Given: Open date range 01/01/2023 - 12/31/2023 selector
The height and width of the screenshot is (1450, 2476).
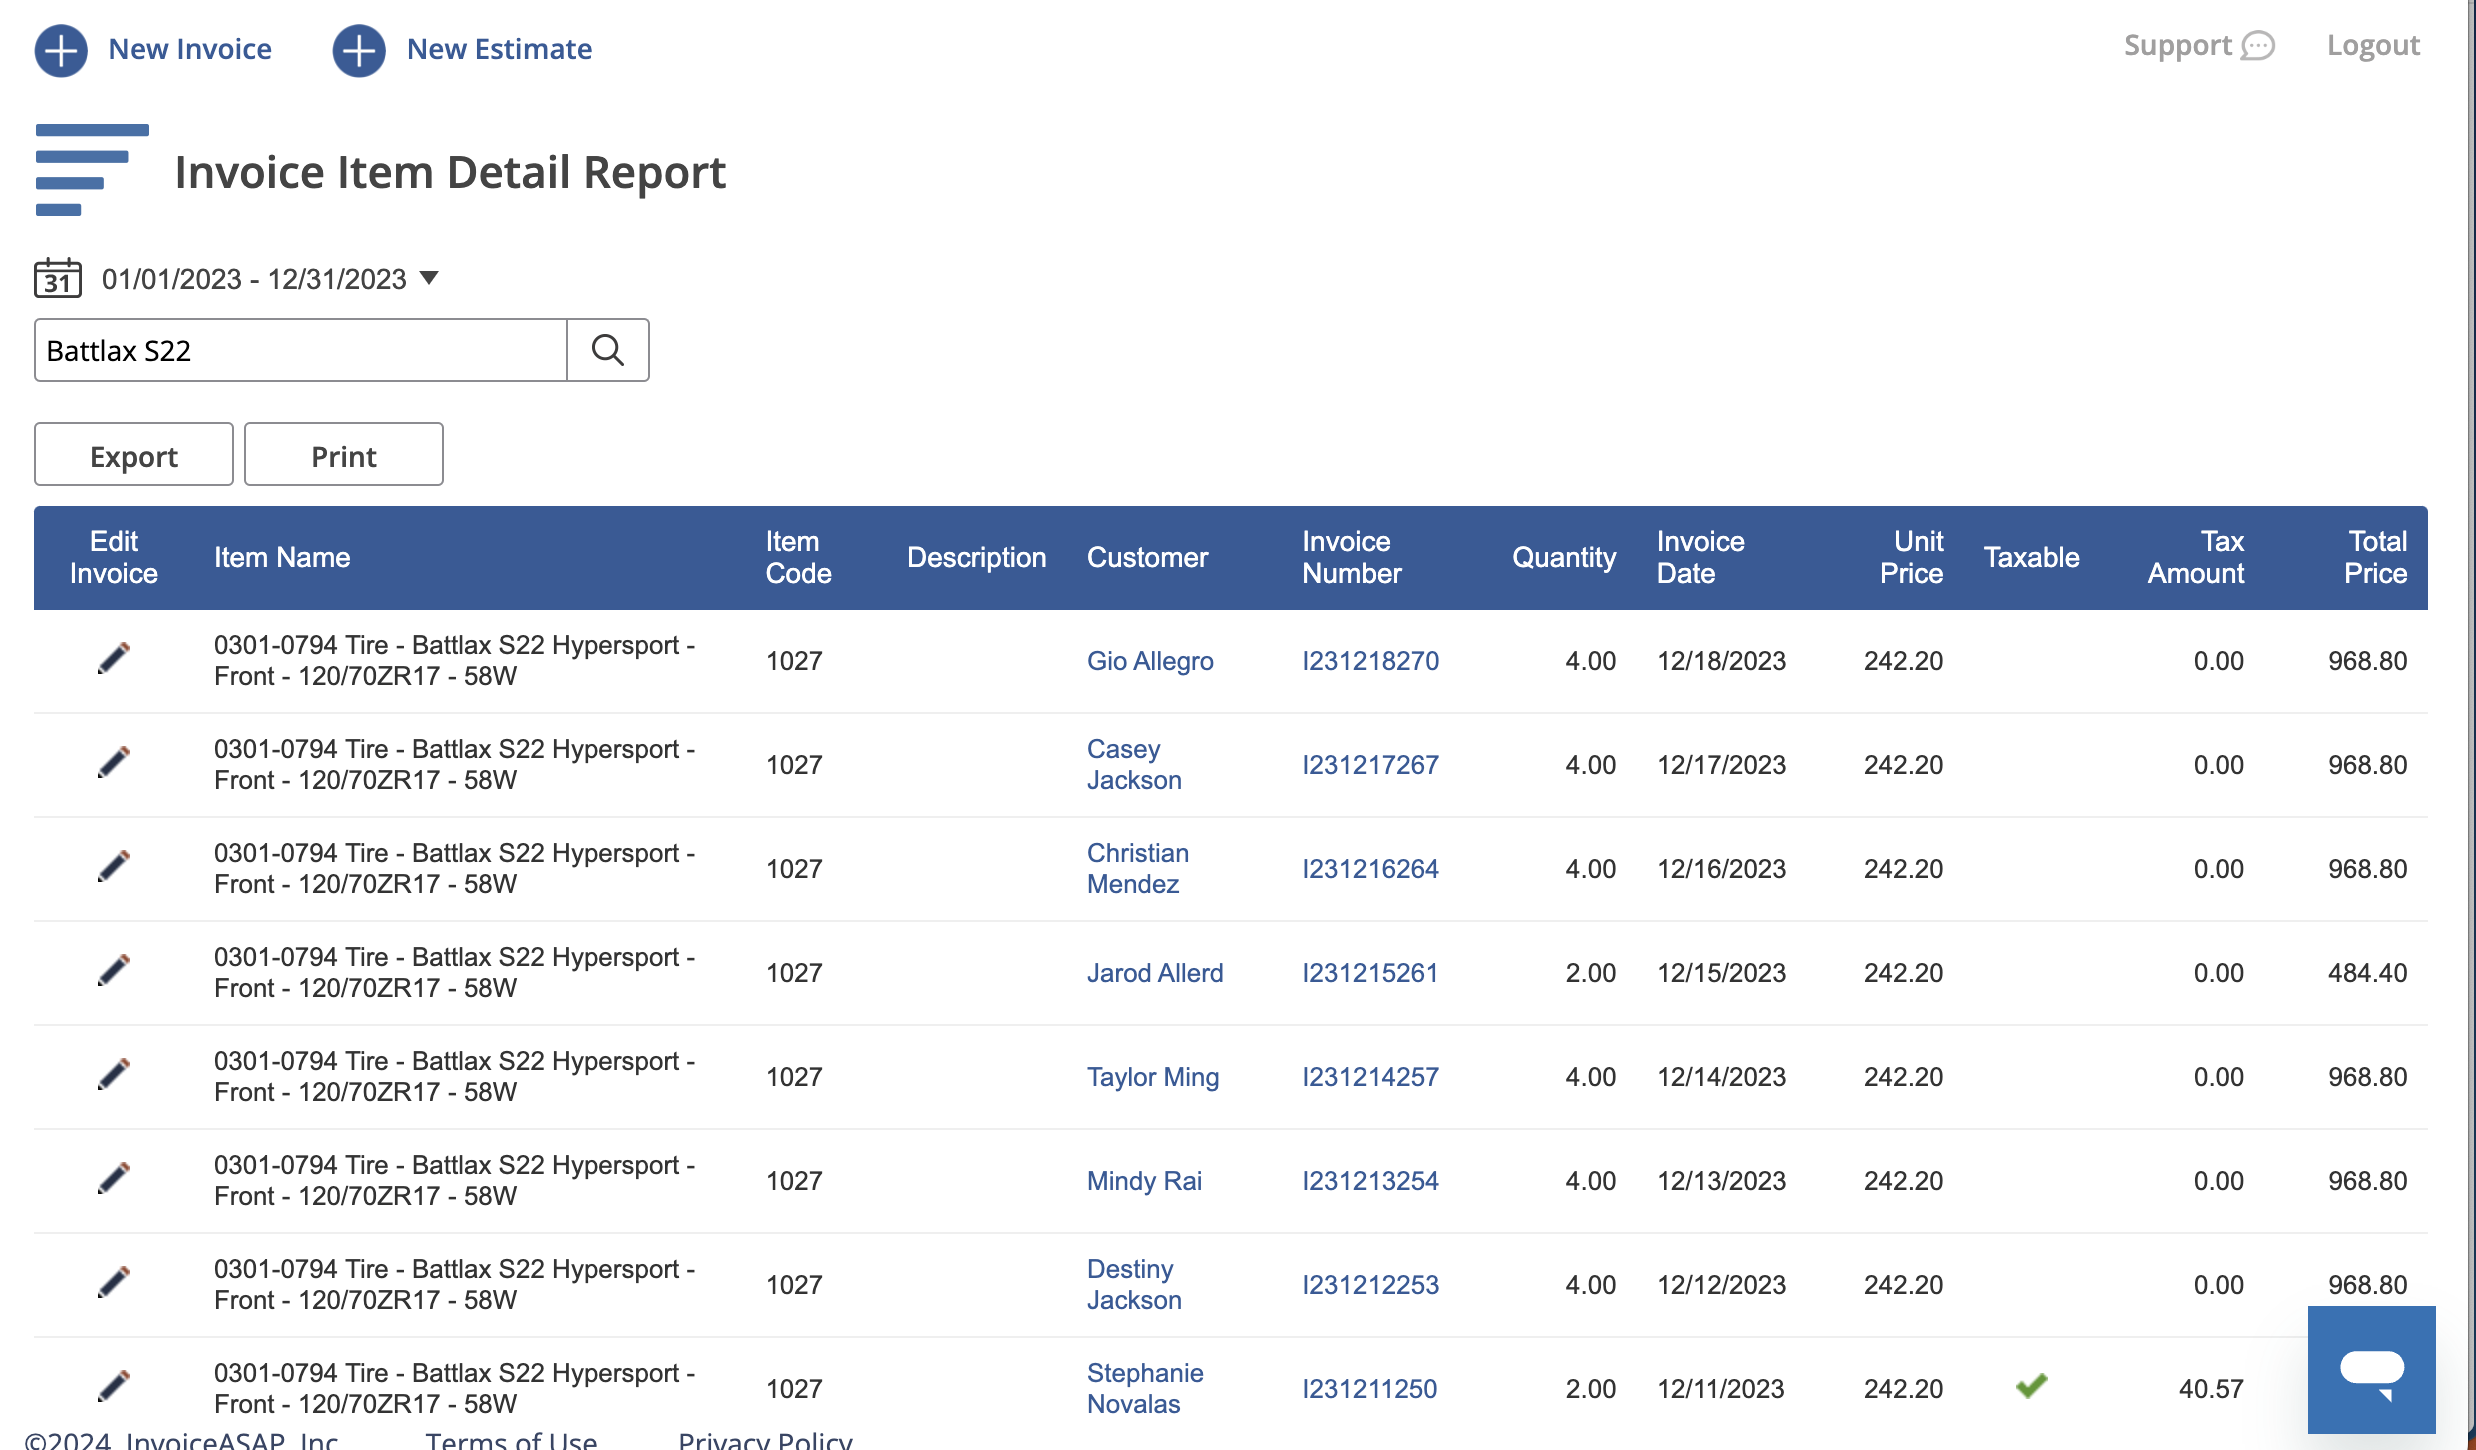Looking at the screenshot, I should pyautogui.click(x=254, y=279).
